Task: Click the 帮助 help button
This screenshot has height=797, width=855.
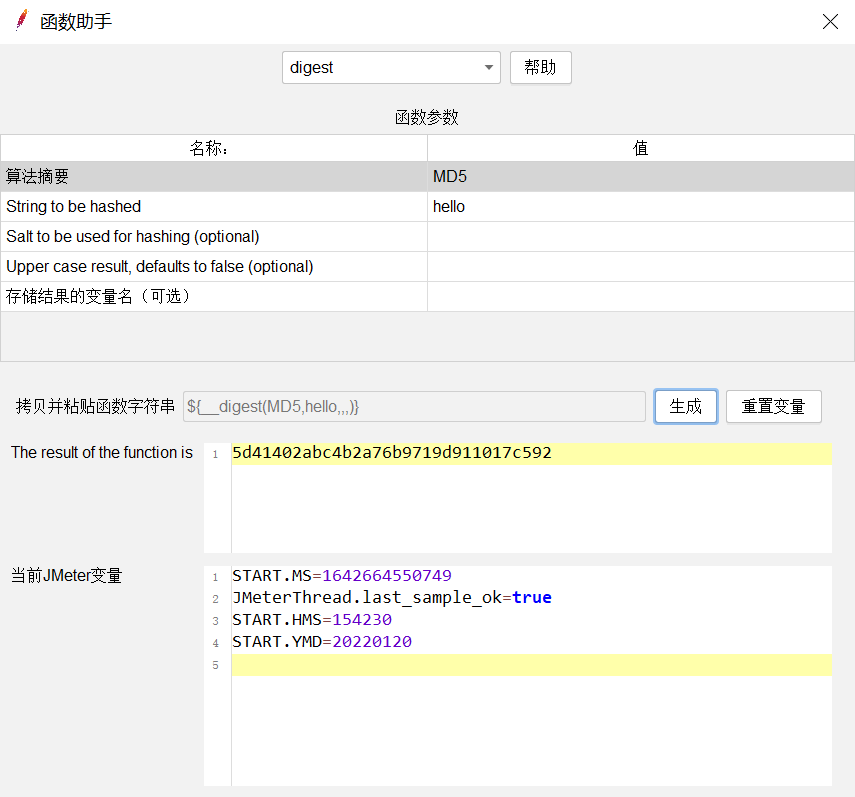Action: (x=540, y=68)
